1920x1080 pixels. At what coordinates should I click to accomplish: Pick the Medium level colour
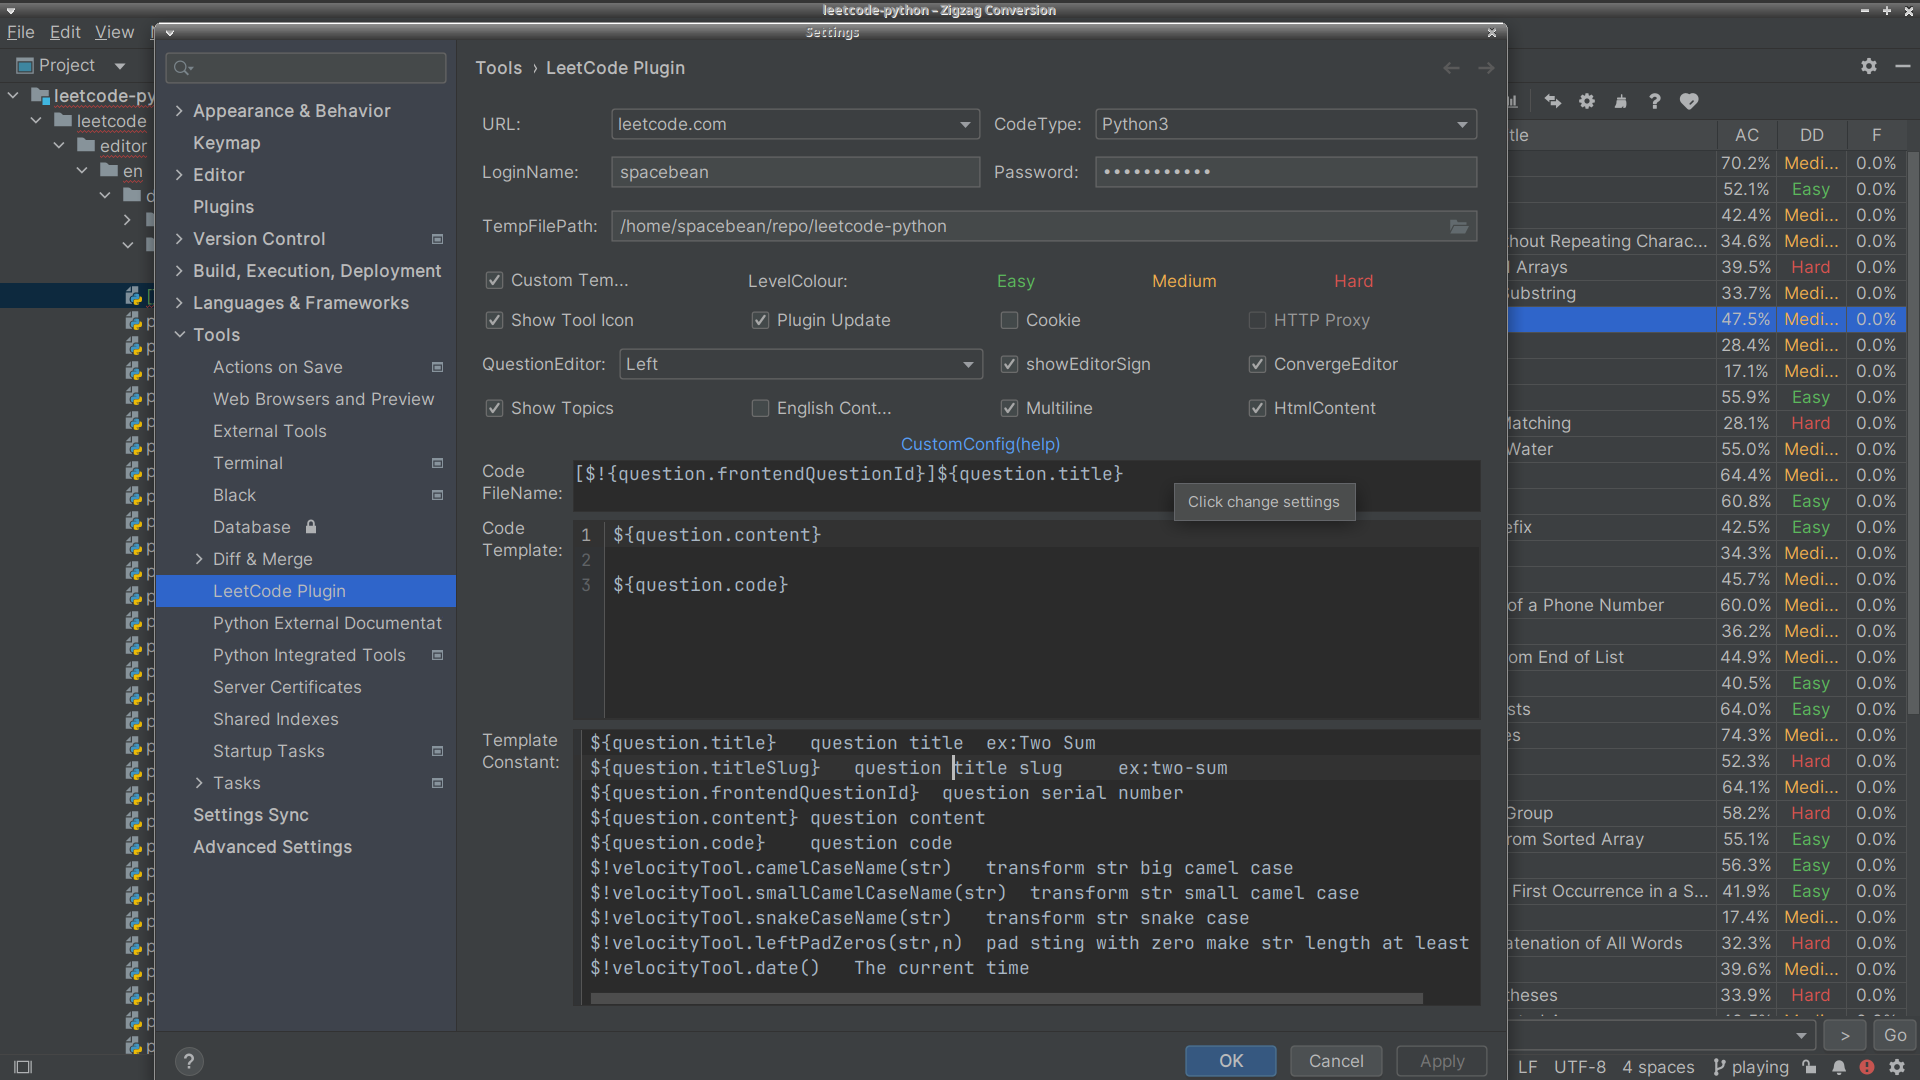(x=1184, y=282)
